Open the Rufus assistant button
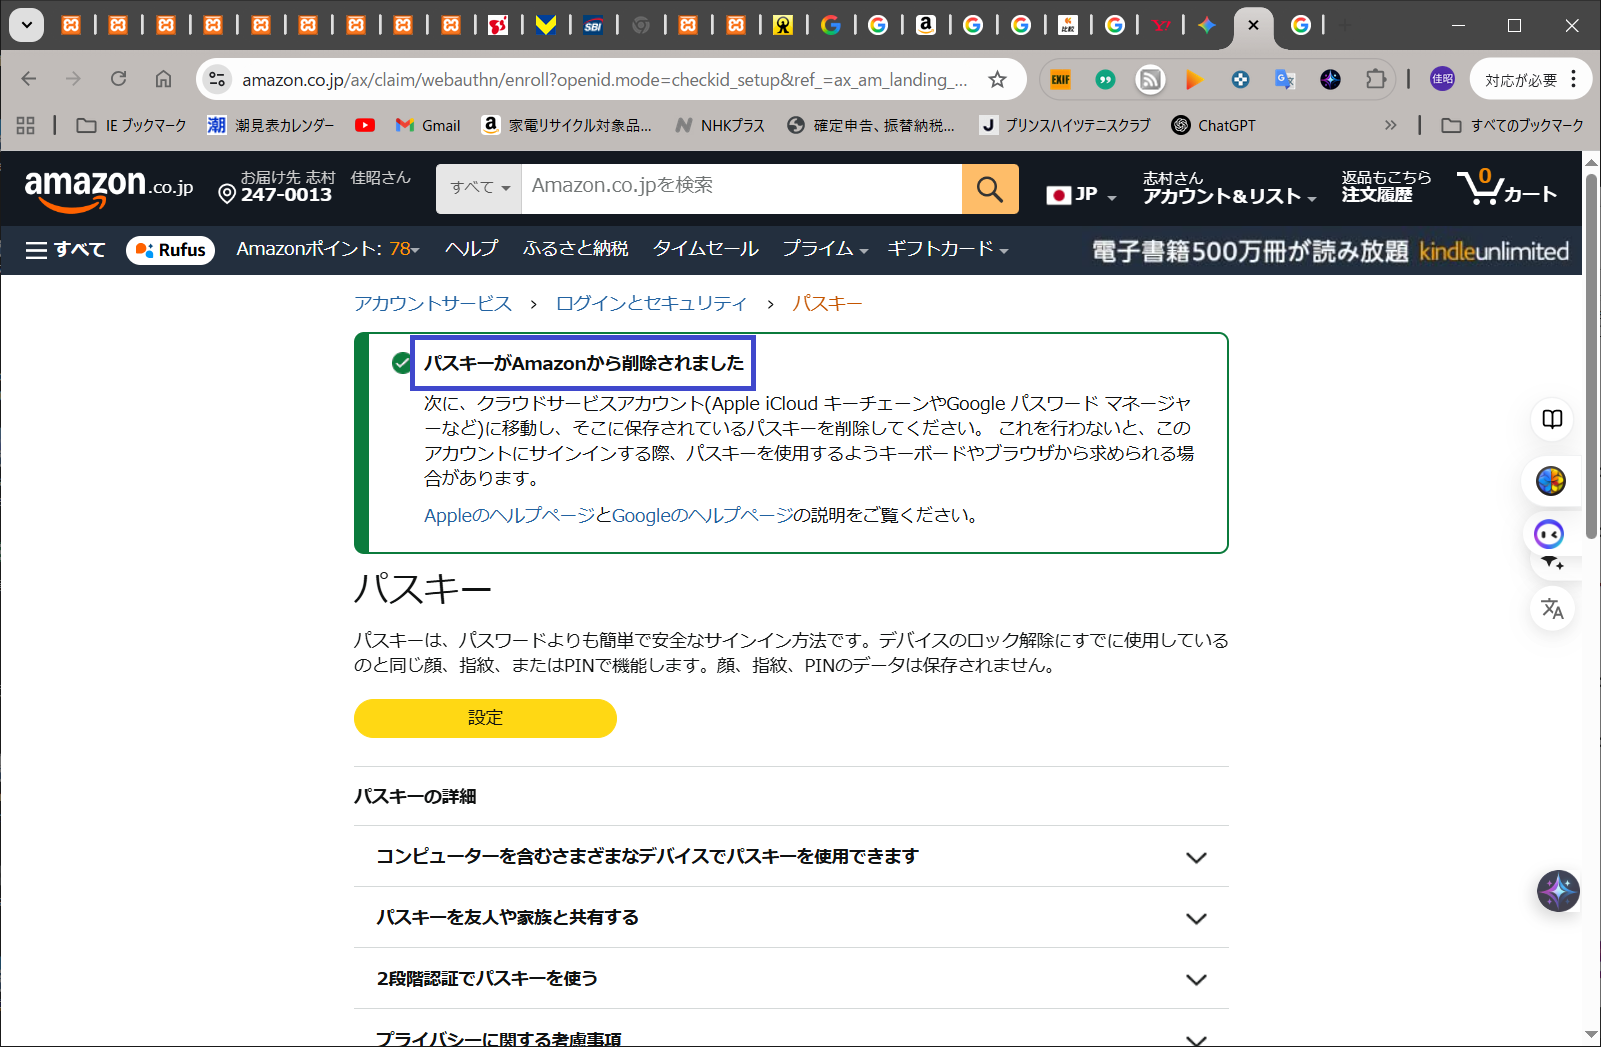This screenshot has width=1601, height=1047. point(170,250)
